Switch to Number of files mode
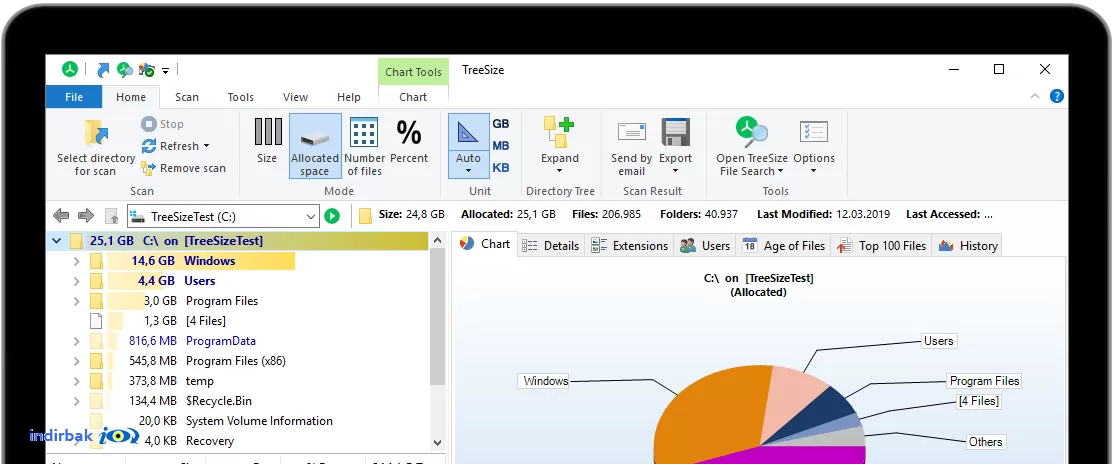This screenshot has width=1114, height=464. 364,146
